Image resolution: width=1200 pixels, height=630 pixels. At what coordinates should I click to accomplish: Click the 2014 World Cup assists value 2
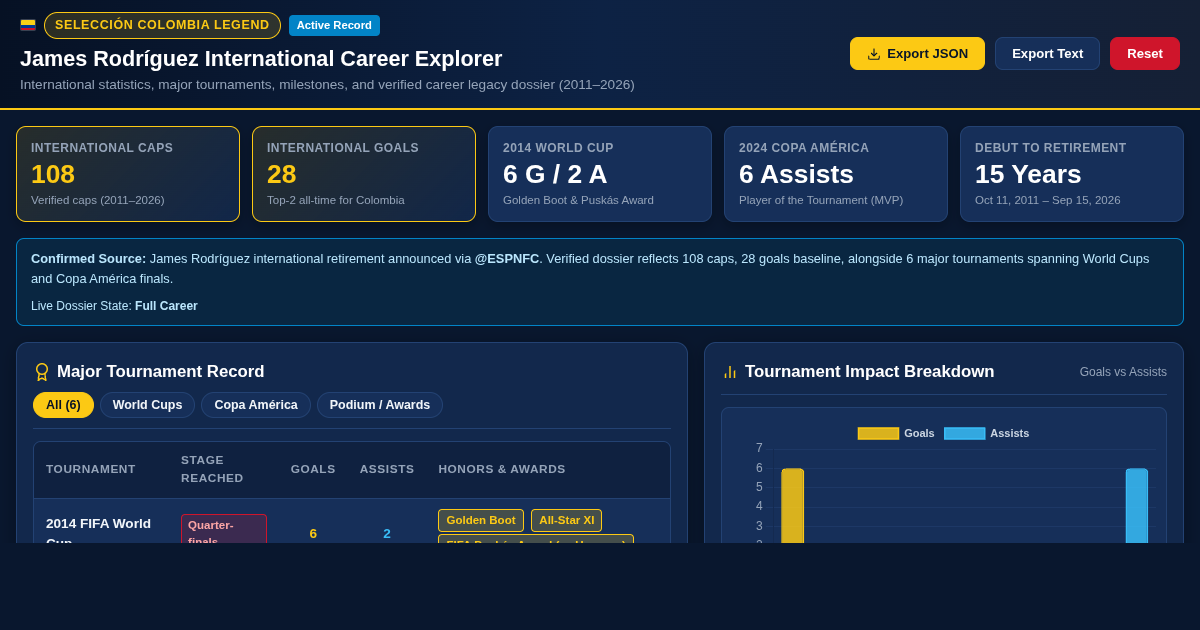click(x=387, y=533)
